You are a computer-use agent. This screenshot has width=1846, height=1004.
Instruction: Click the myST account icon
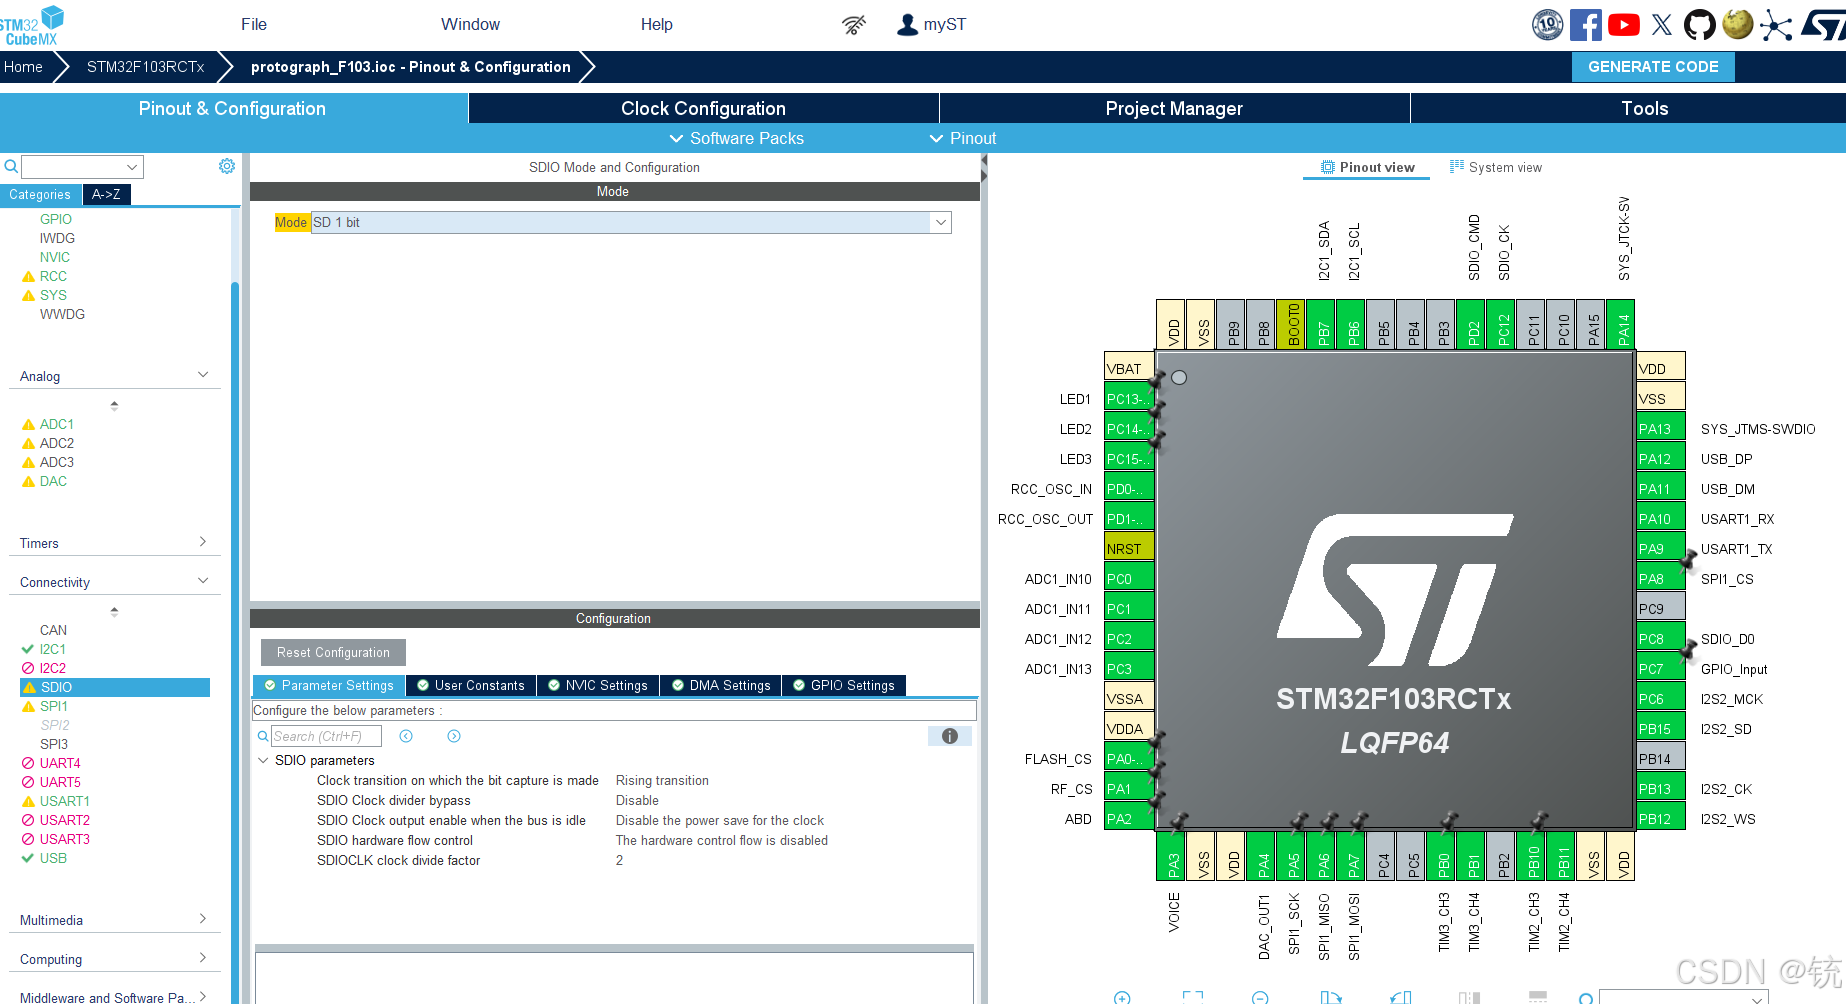pos(907,25)
